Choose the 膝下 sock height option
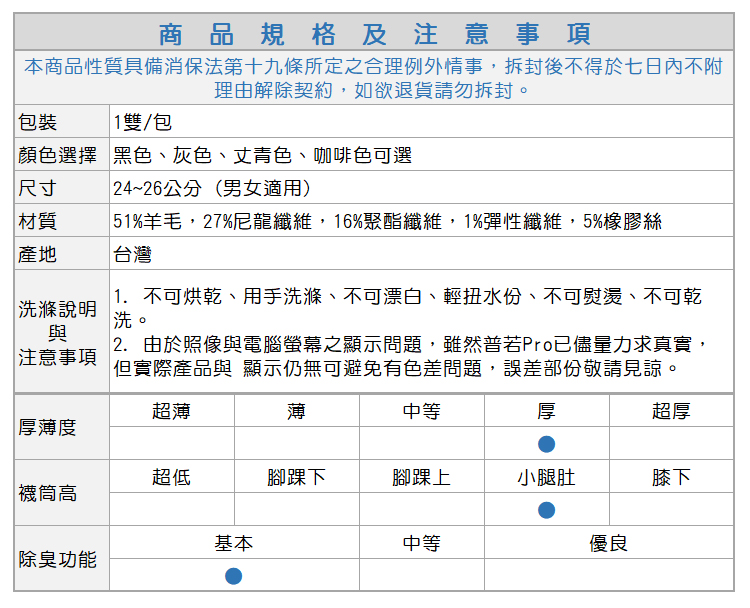The image size is (750, 608). [x=671, y=477]
